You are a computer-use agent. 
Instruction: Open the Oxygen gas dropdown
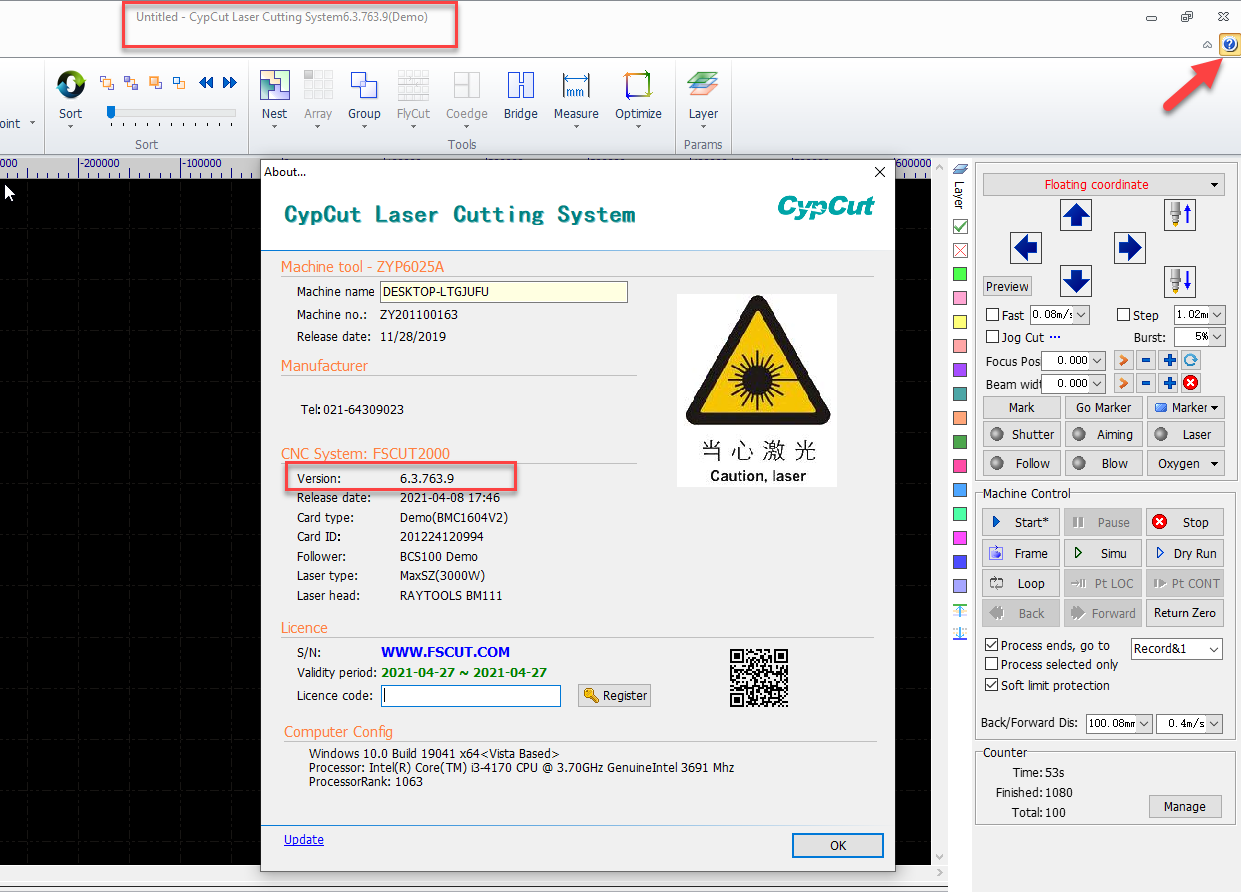click(x=1186, y=463)
